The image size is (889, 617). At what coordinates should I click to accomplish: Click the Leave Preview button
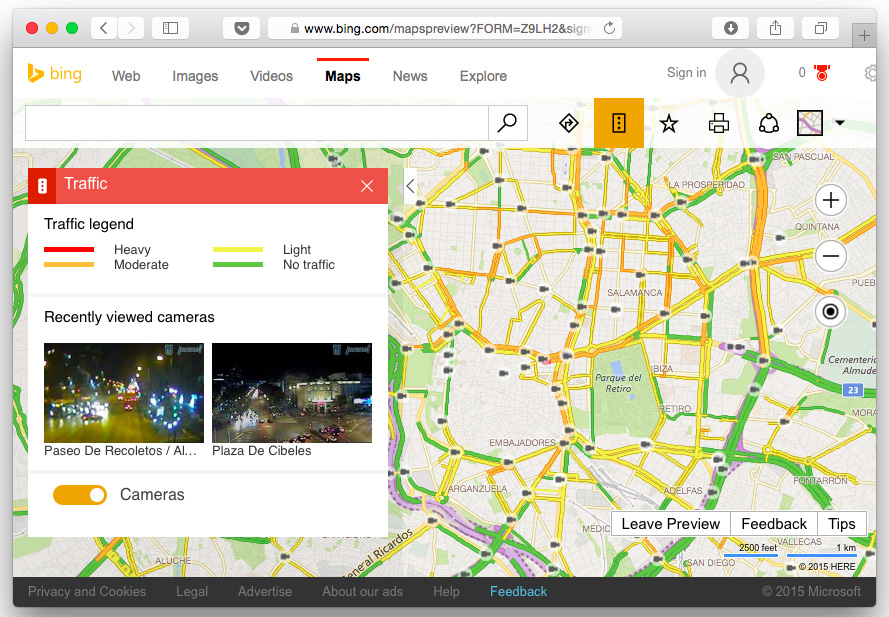[671, 523]
